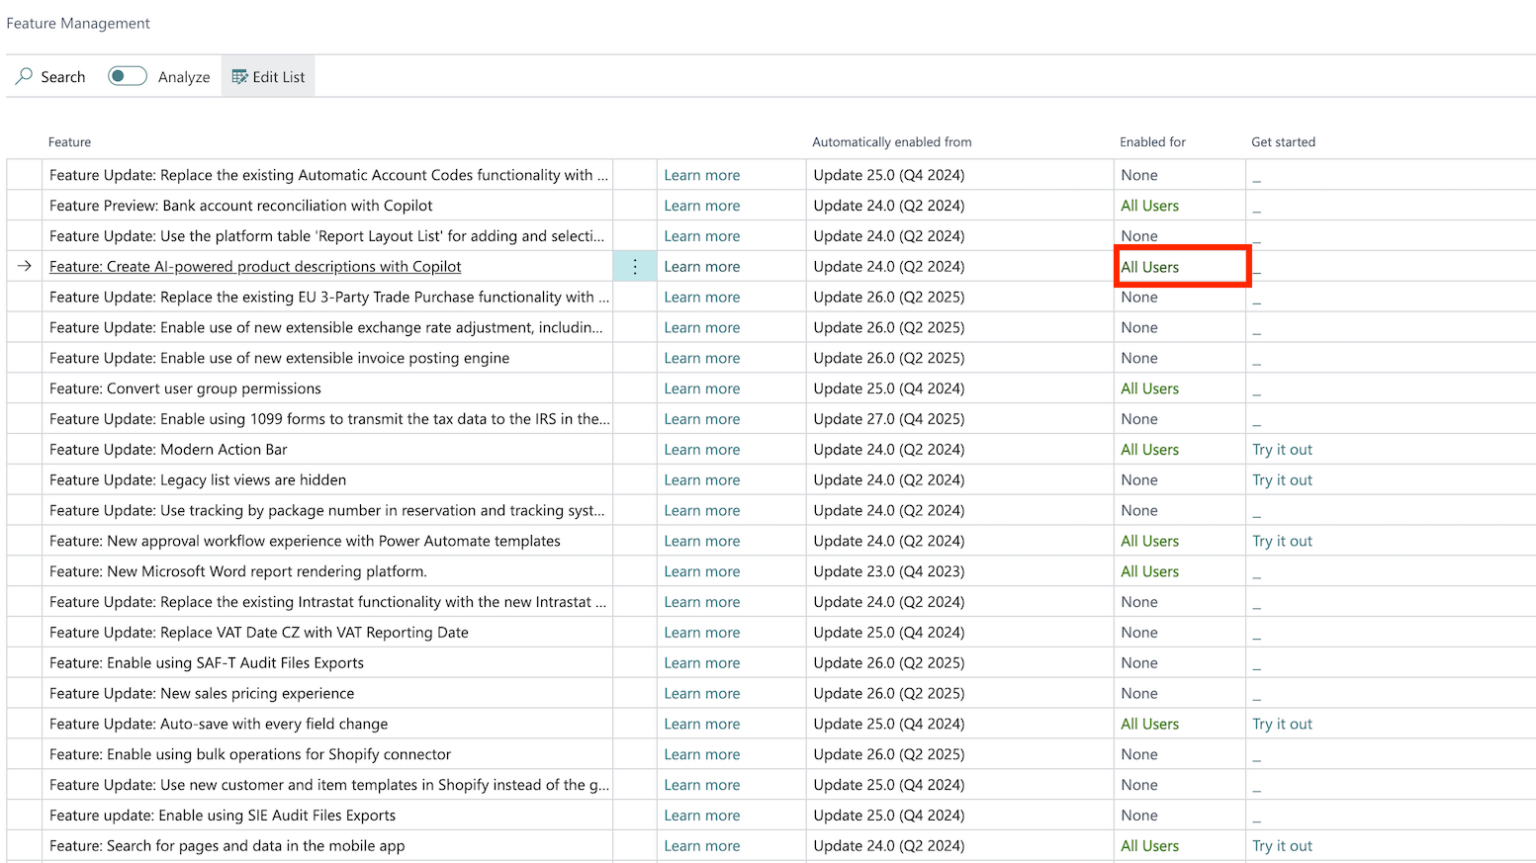Open Learn more for tracking by package number

pos(702,510)
